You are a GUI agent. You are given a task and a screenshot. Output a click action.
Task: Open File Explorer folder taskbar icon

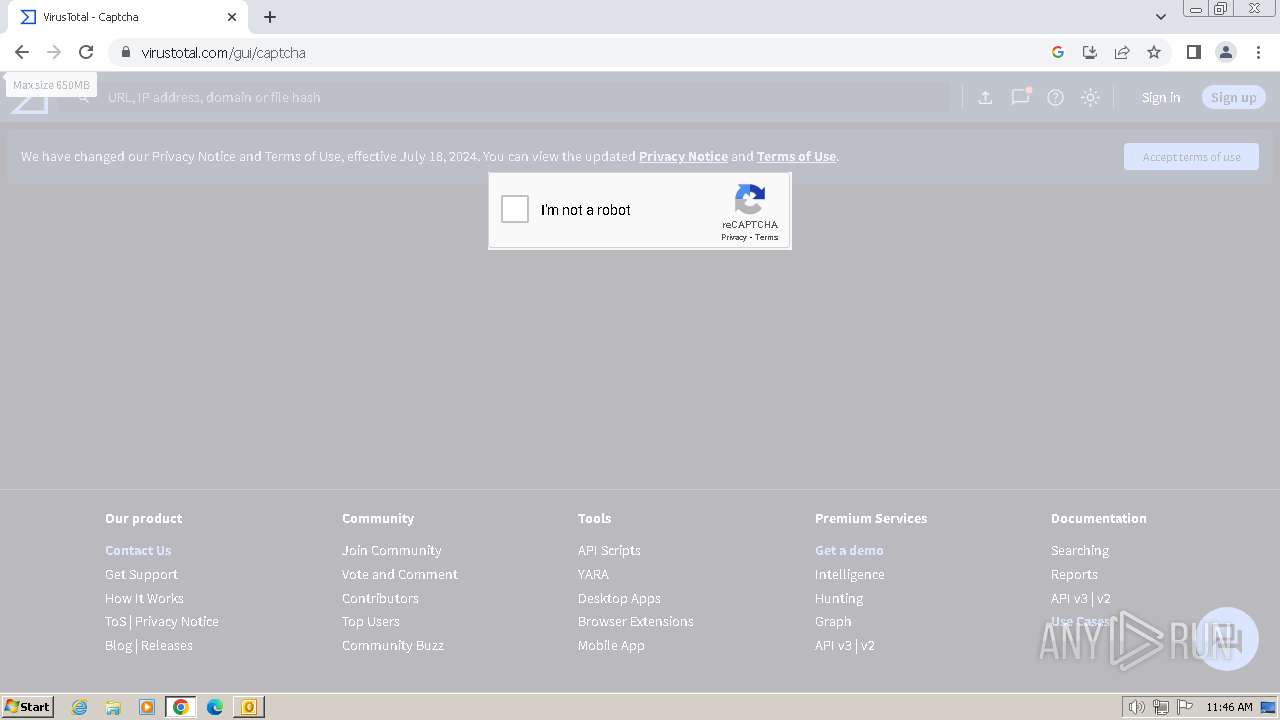[113, 707]
